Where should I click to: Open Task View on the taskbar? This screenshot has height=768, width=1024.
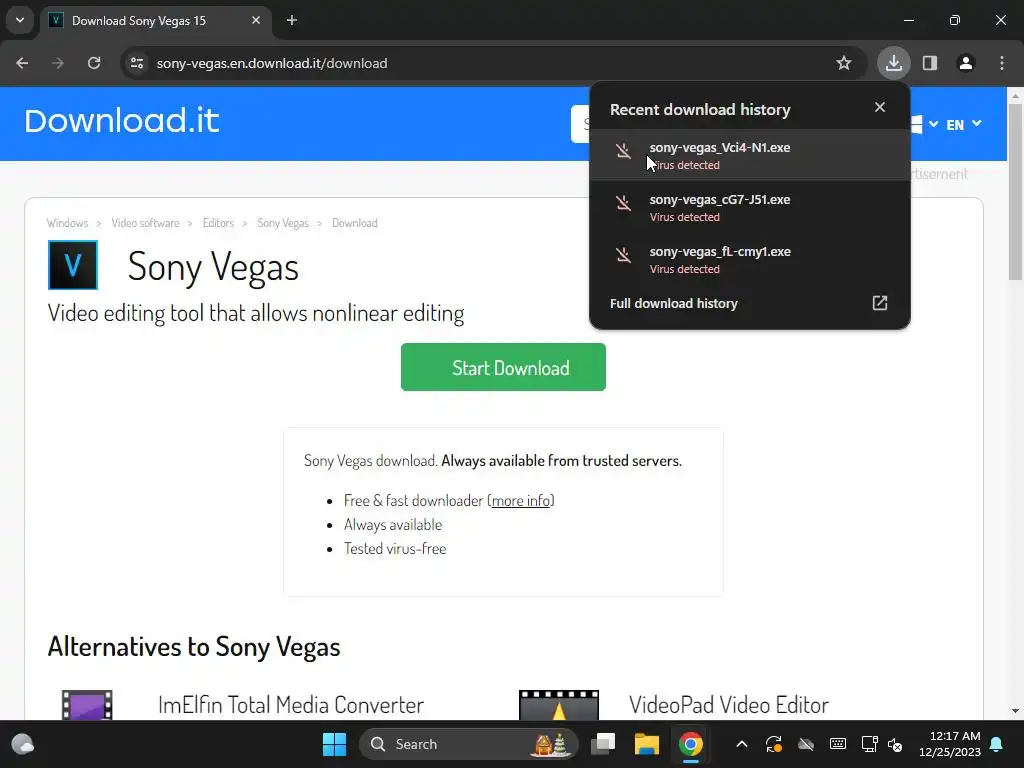[603, 744]
